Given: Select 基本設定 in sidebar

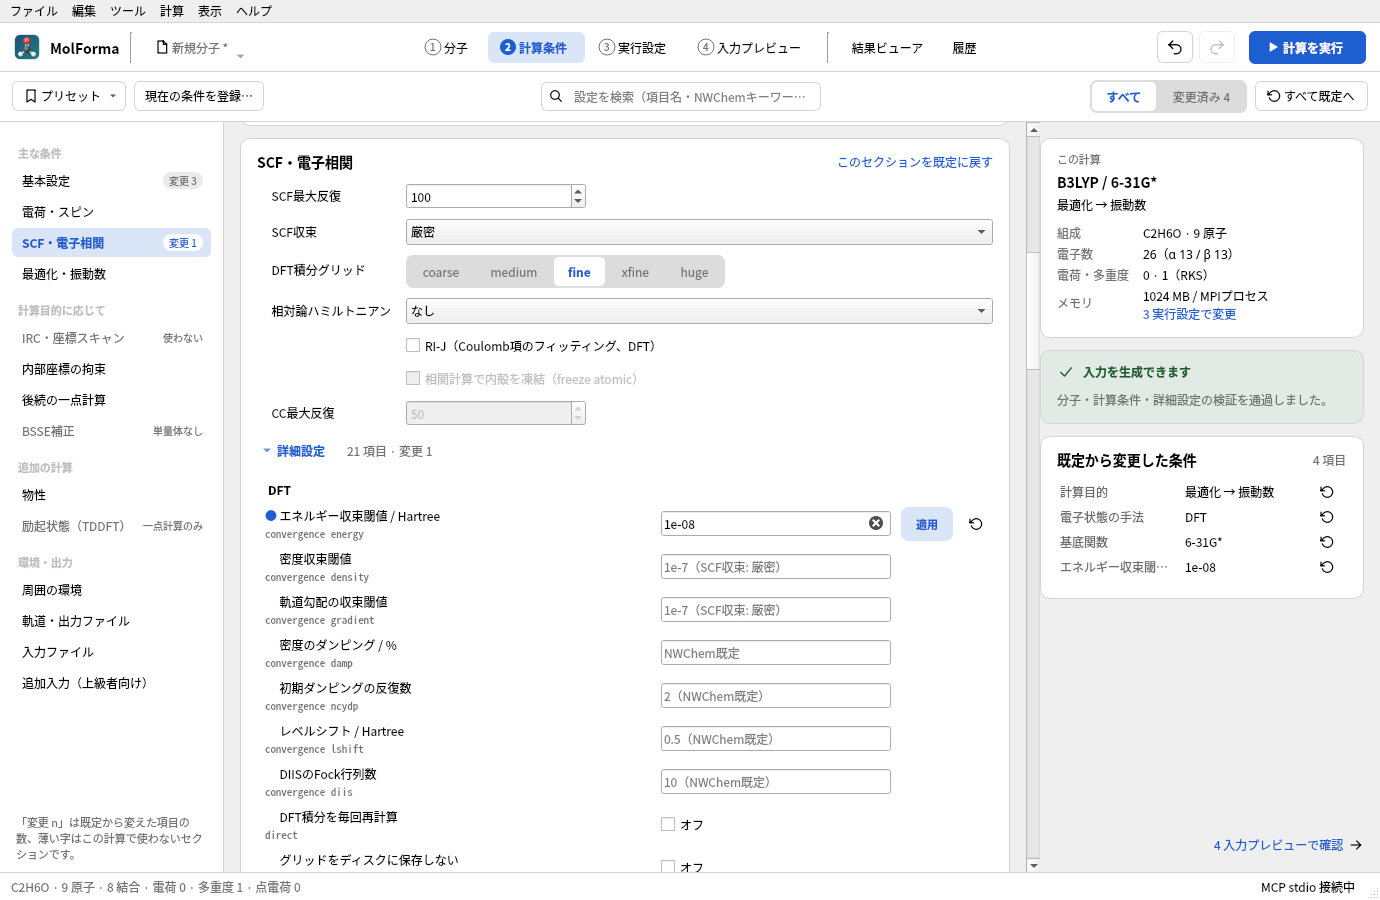Looking at the screenshot, I should pyautogui.click(x=111, y=181).
